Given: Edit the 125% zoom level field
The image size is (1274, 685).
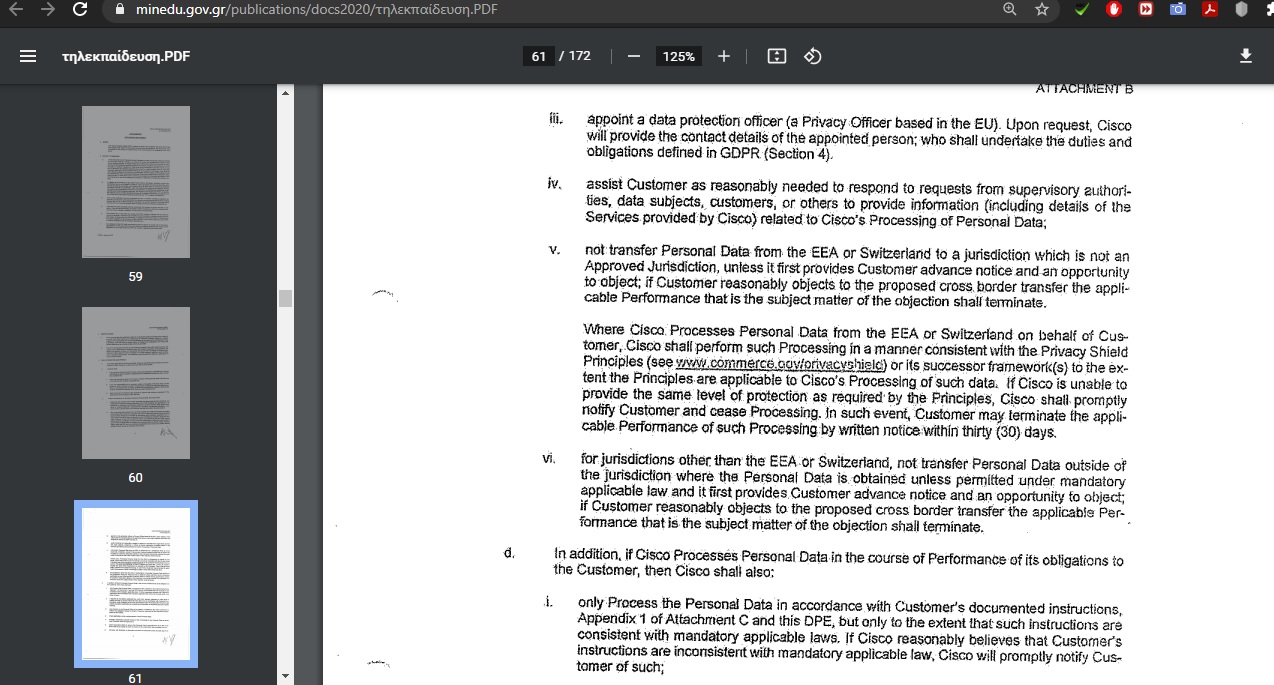Looking at the screenshot, I should (678, 56).
